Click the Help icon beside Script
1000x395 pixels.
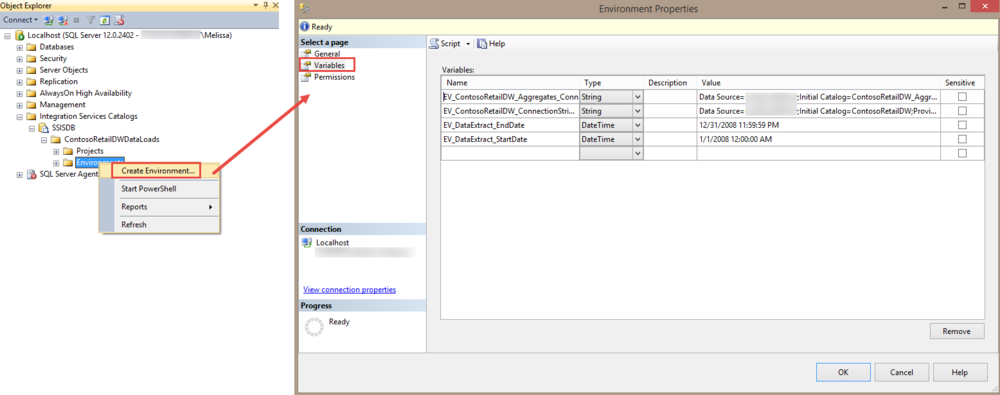(483, 43)
